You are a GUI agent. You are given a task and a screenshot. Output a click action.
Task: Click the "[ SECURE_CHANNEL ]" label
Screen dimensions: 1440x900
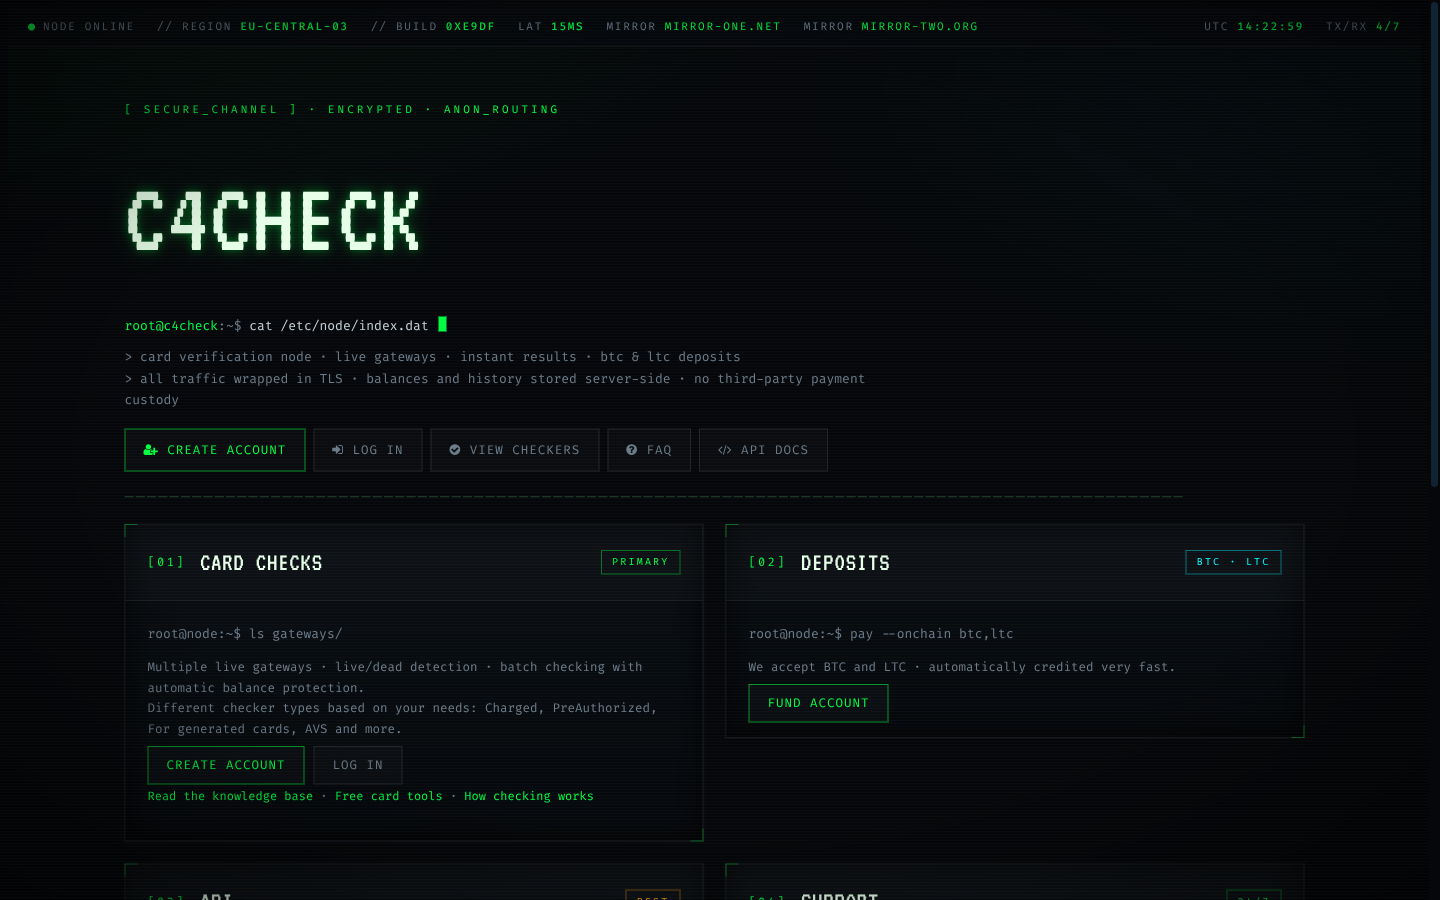coord(211,110)
